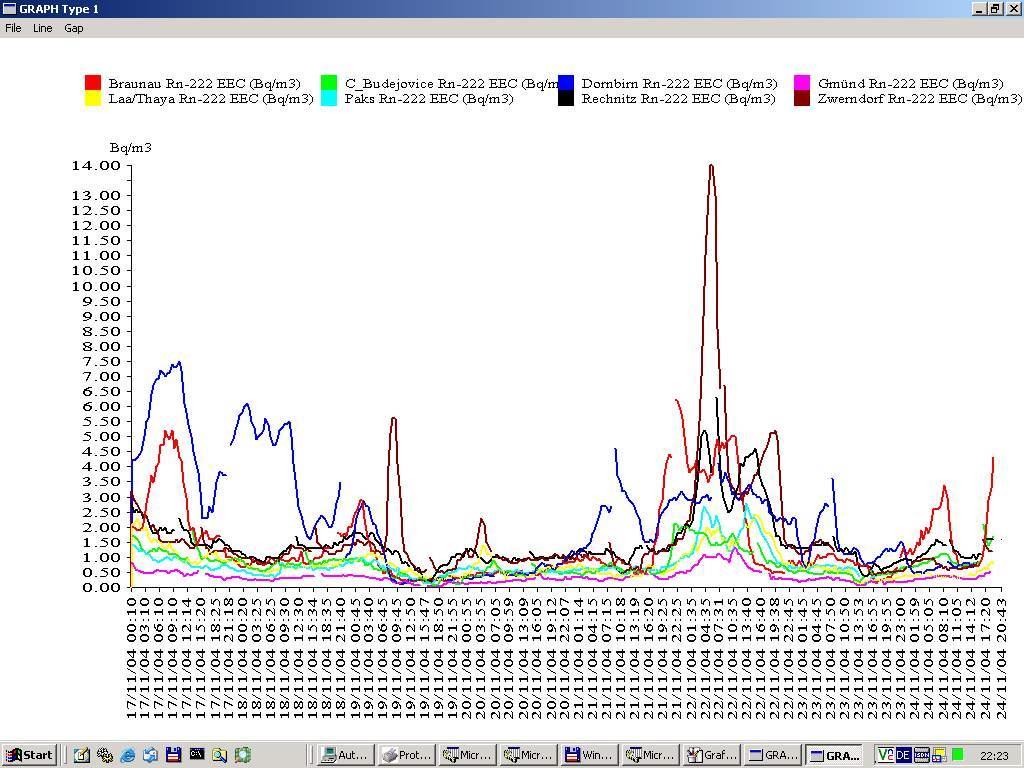The image size is (1024, 768).
Task: Launch the mail envelope quick launch icon
Action: pyautogui.click(x=150, y=755)
